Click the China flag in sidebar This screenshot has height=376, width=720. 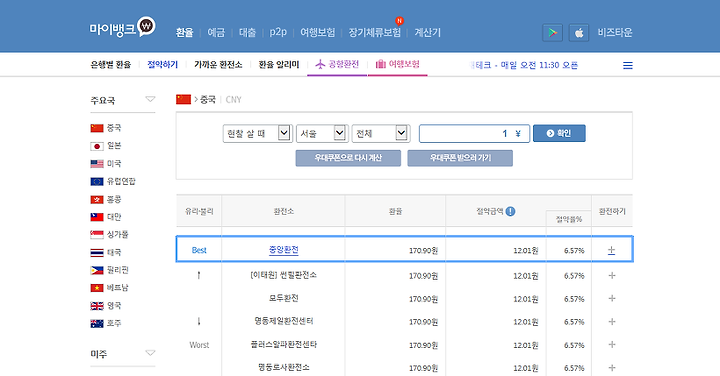(x=97, y=128)
